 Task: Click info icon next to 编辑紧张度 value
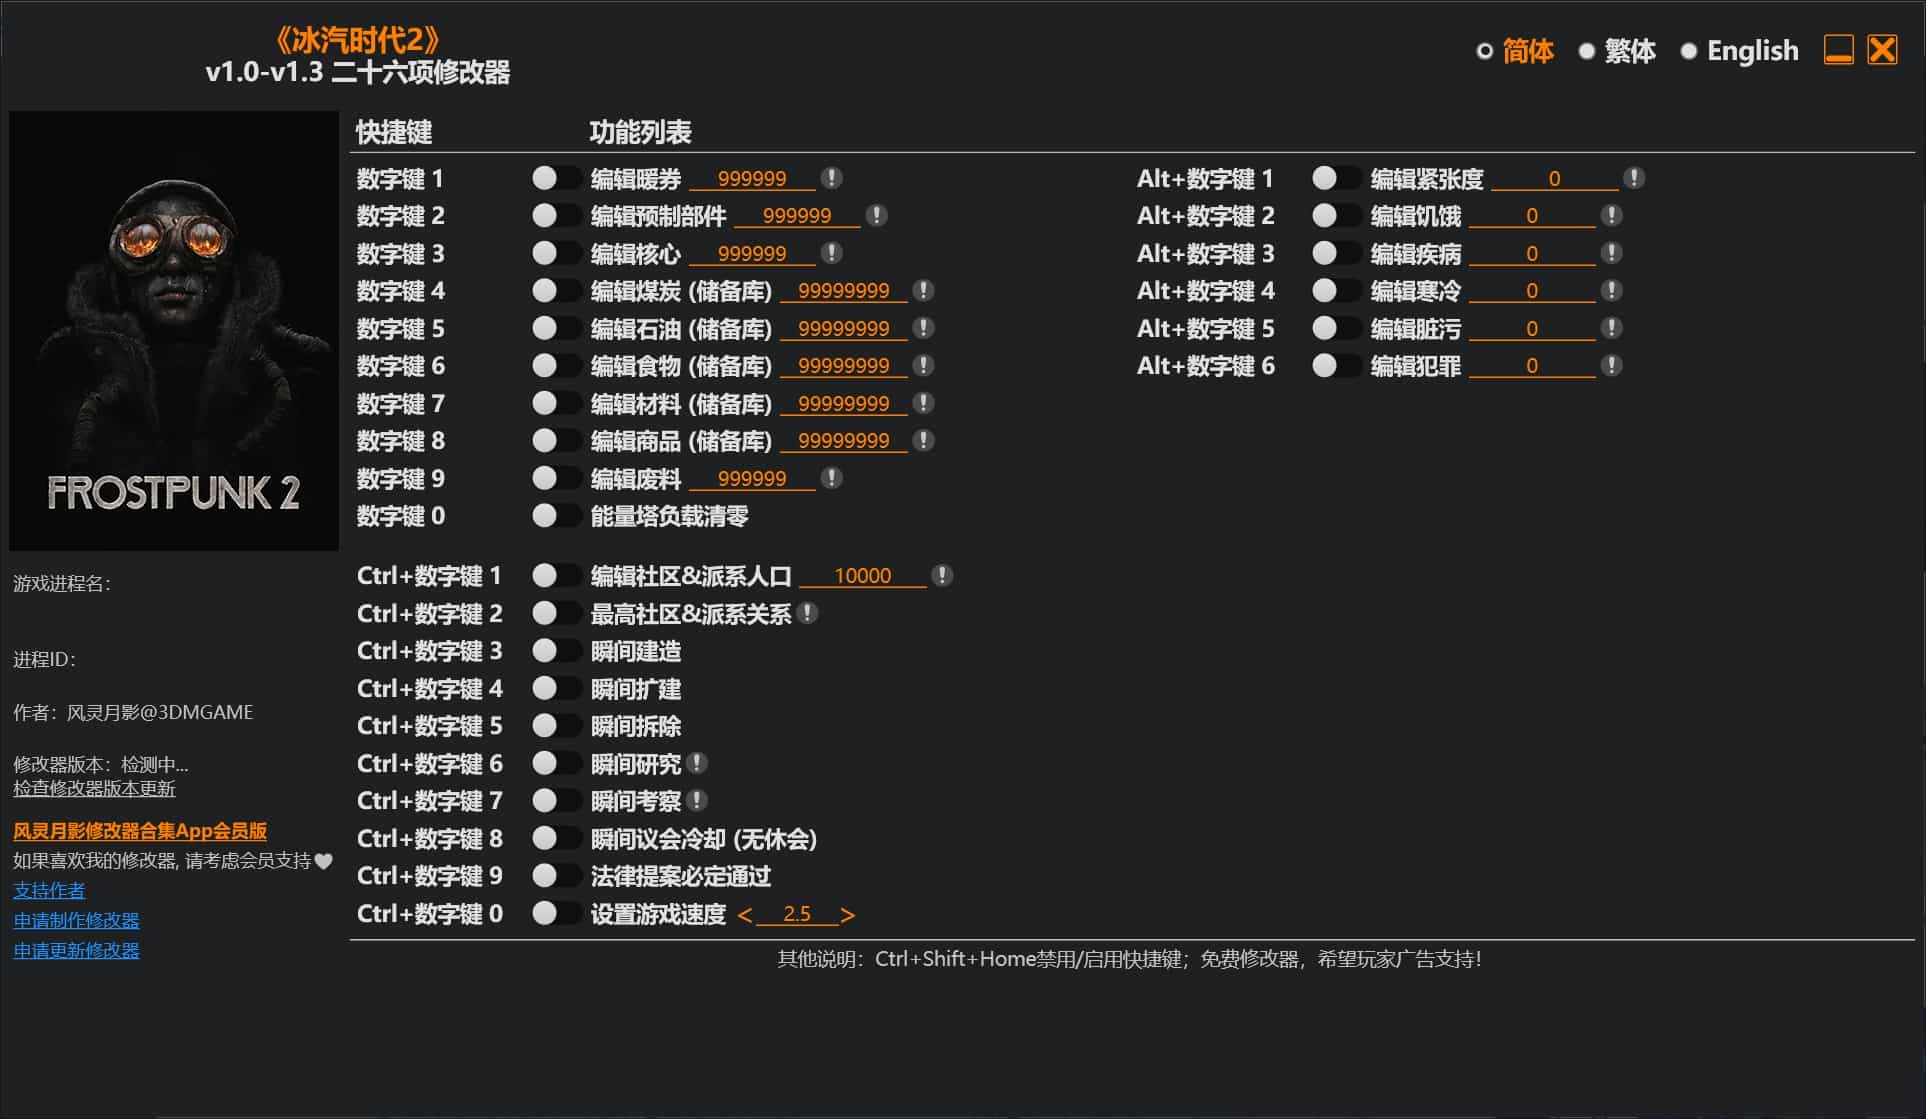coord(1634,178)
